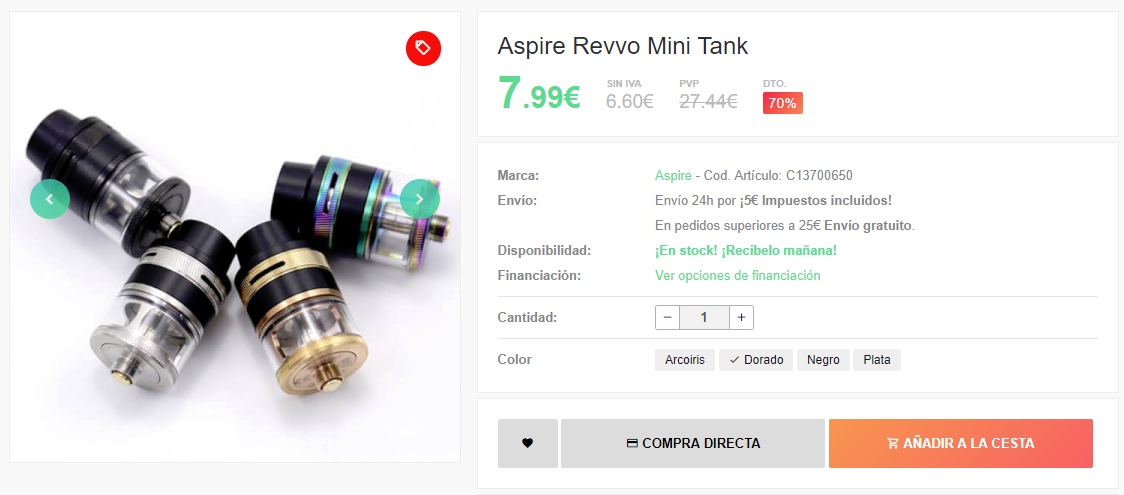Click the red price tag icon

click(423, 48)
